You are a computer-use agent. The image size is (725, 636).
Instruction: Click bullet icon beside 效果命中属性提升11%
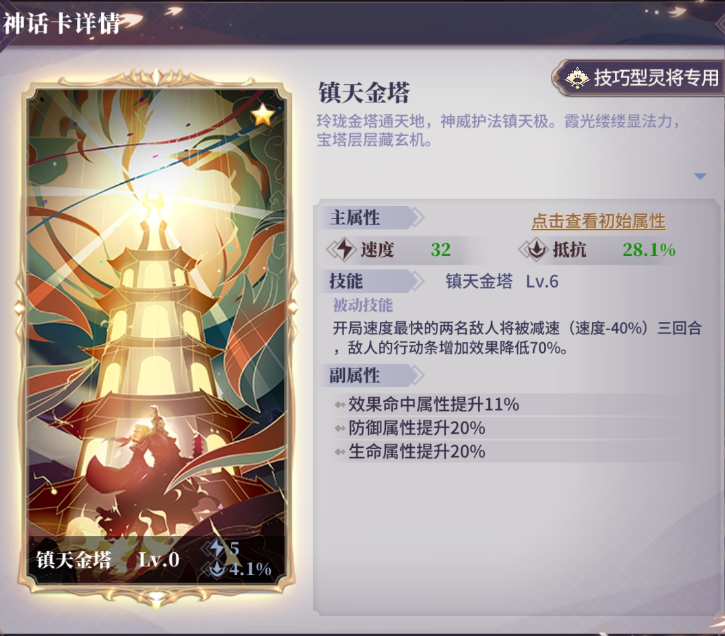pyautogui.click(x=340, y=405)
